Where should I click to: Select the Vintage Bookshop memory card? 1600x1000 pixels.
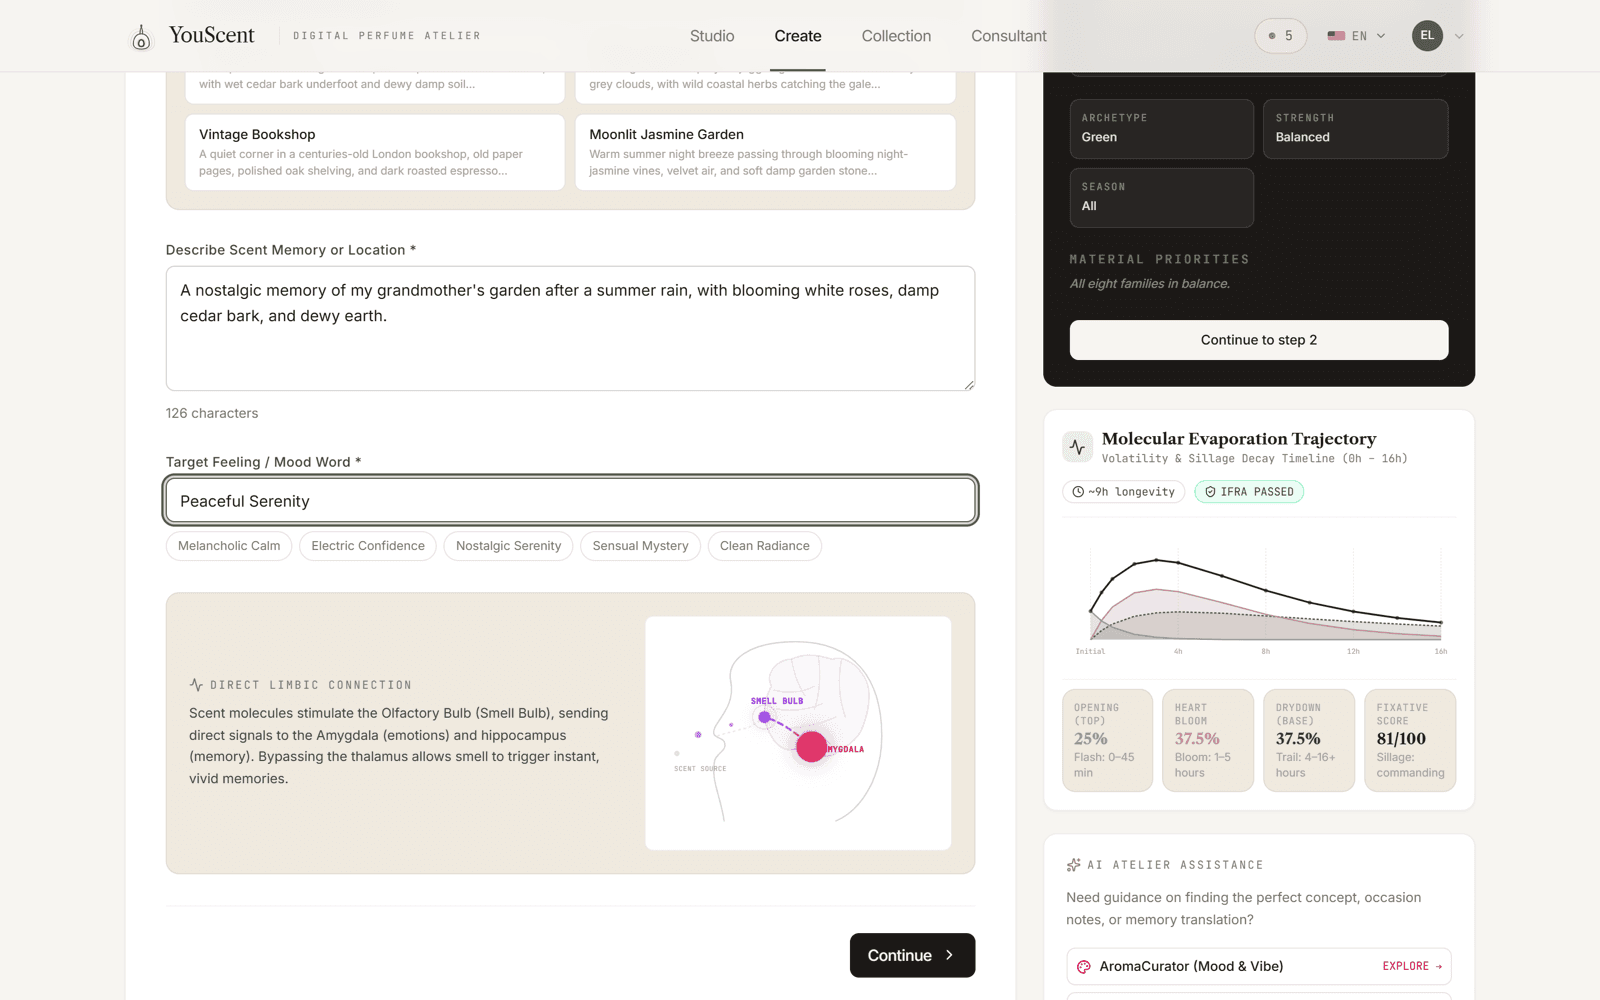[375, 152]
